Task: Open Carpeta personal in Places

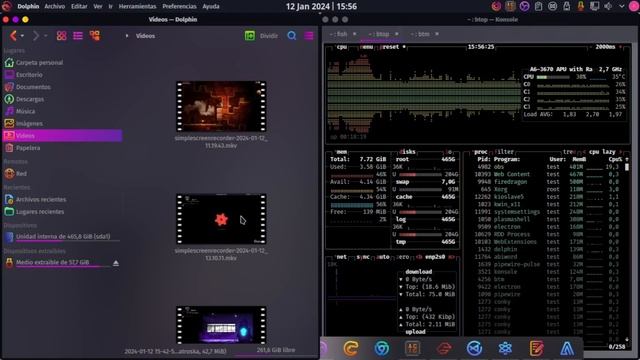Action: pos(62,62)
